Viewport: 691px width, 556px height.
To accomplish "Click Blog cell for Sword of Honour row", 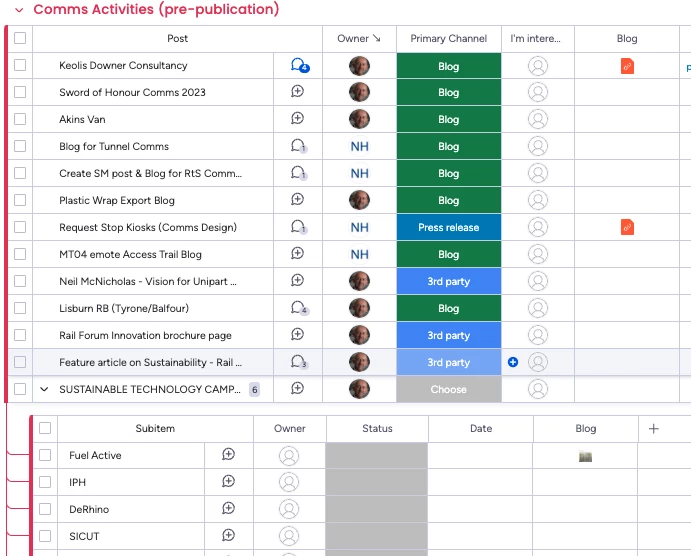I will [627, 93].
